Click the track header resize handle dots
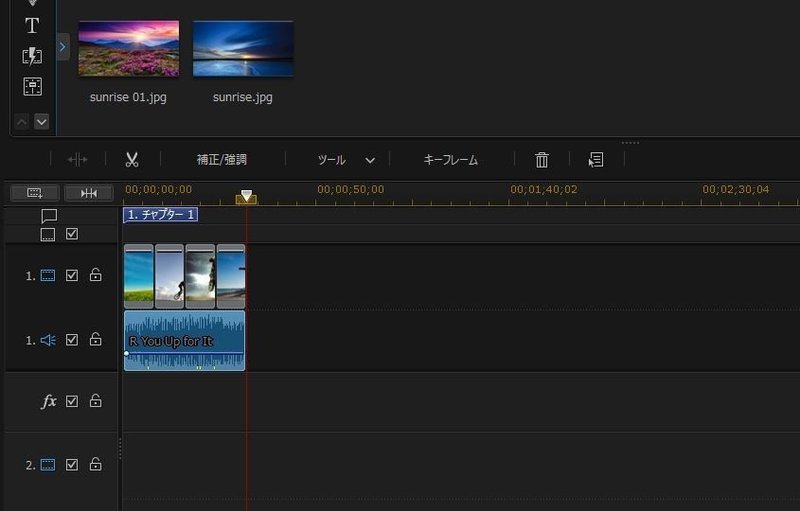 click(120, 449)
